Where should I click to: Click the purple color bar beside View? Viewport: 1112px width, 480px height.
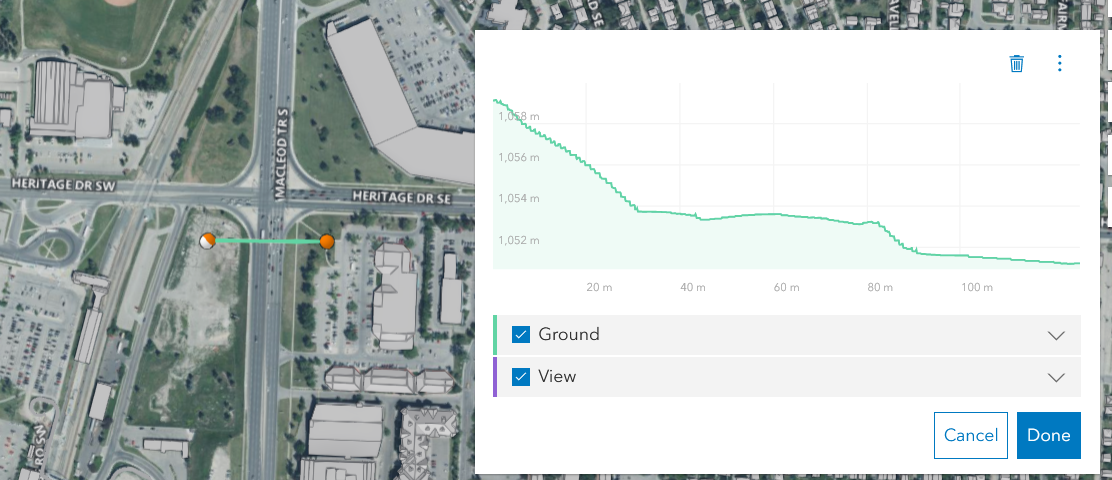(x=495, y=377)
